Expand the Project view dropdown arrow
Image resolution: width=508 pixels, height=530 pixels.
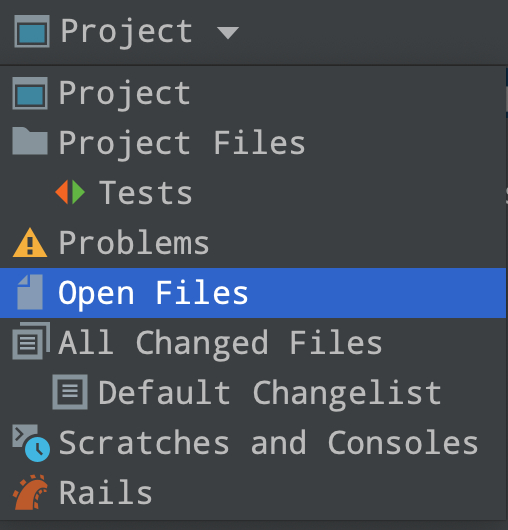click(x=228, y=33)
